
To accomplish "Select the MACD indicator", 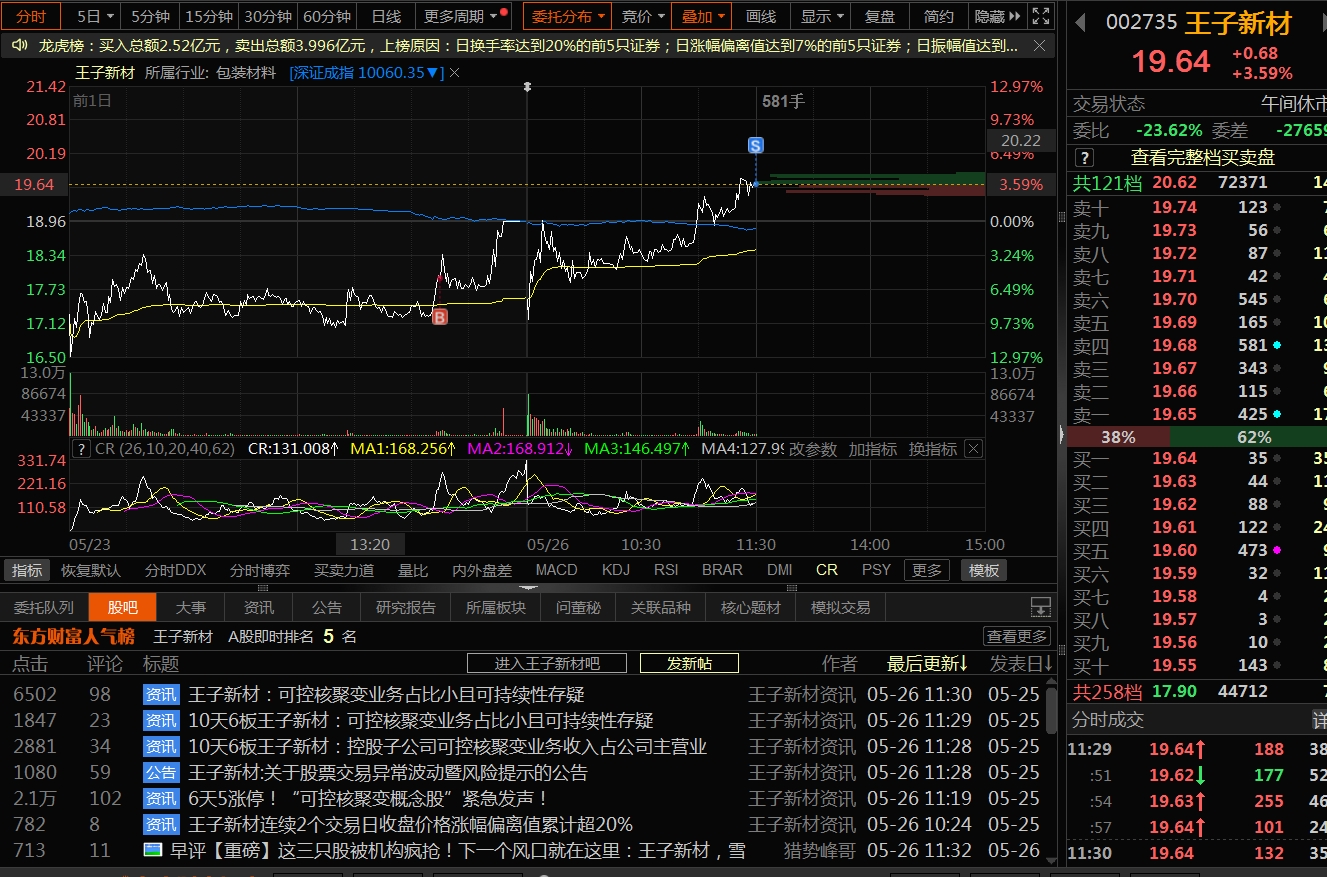I will pos(556,570).
